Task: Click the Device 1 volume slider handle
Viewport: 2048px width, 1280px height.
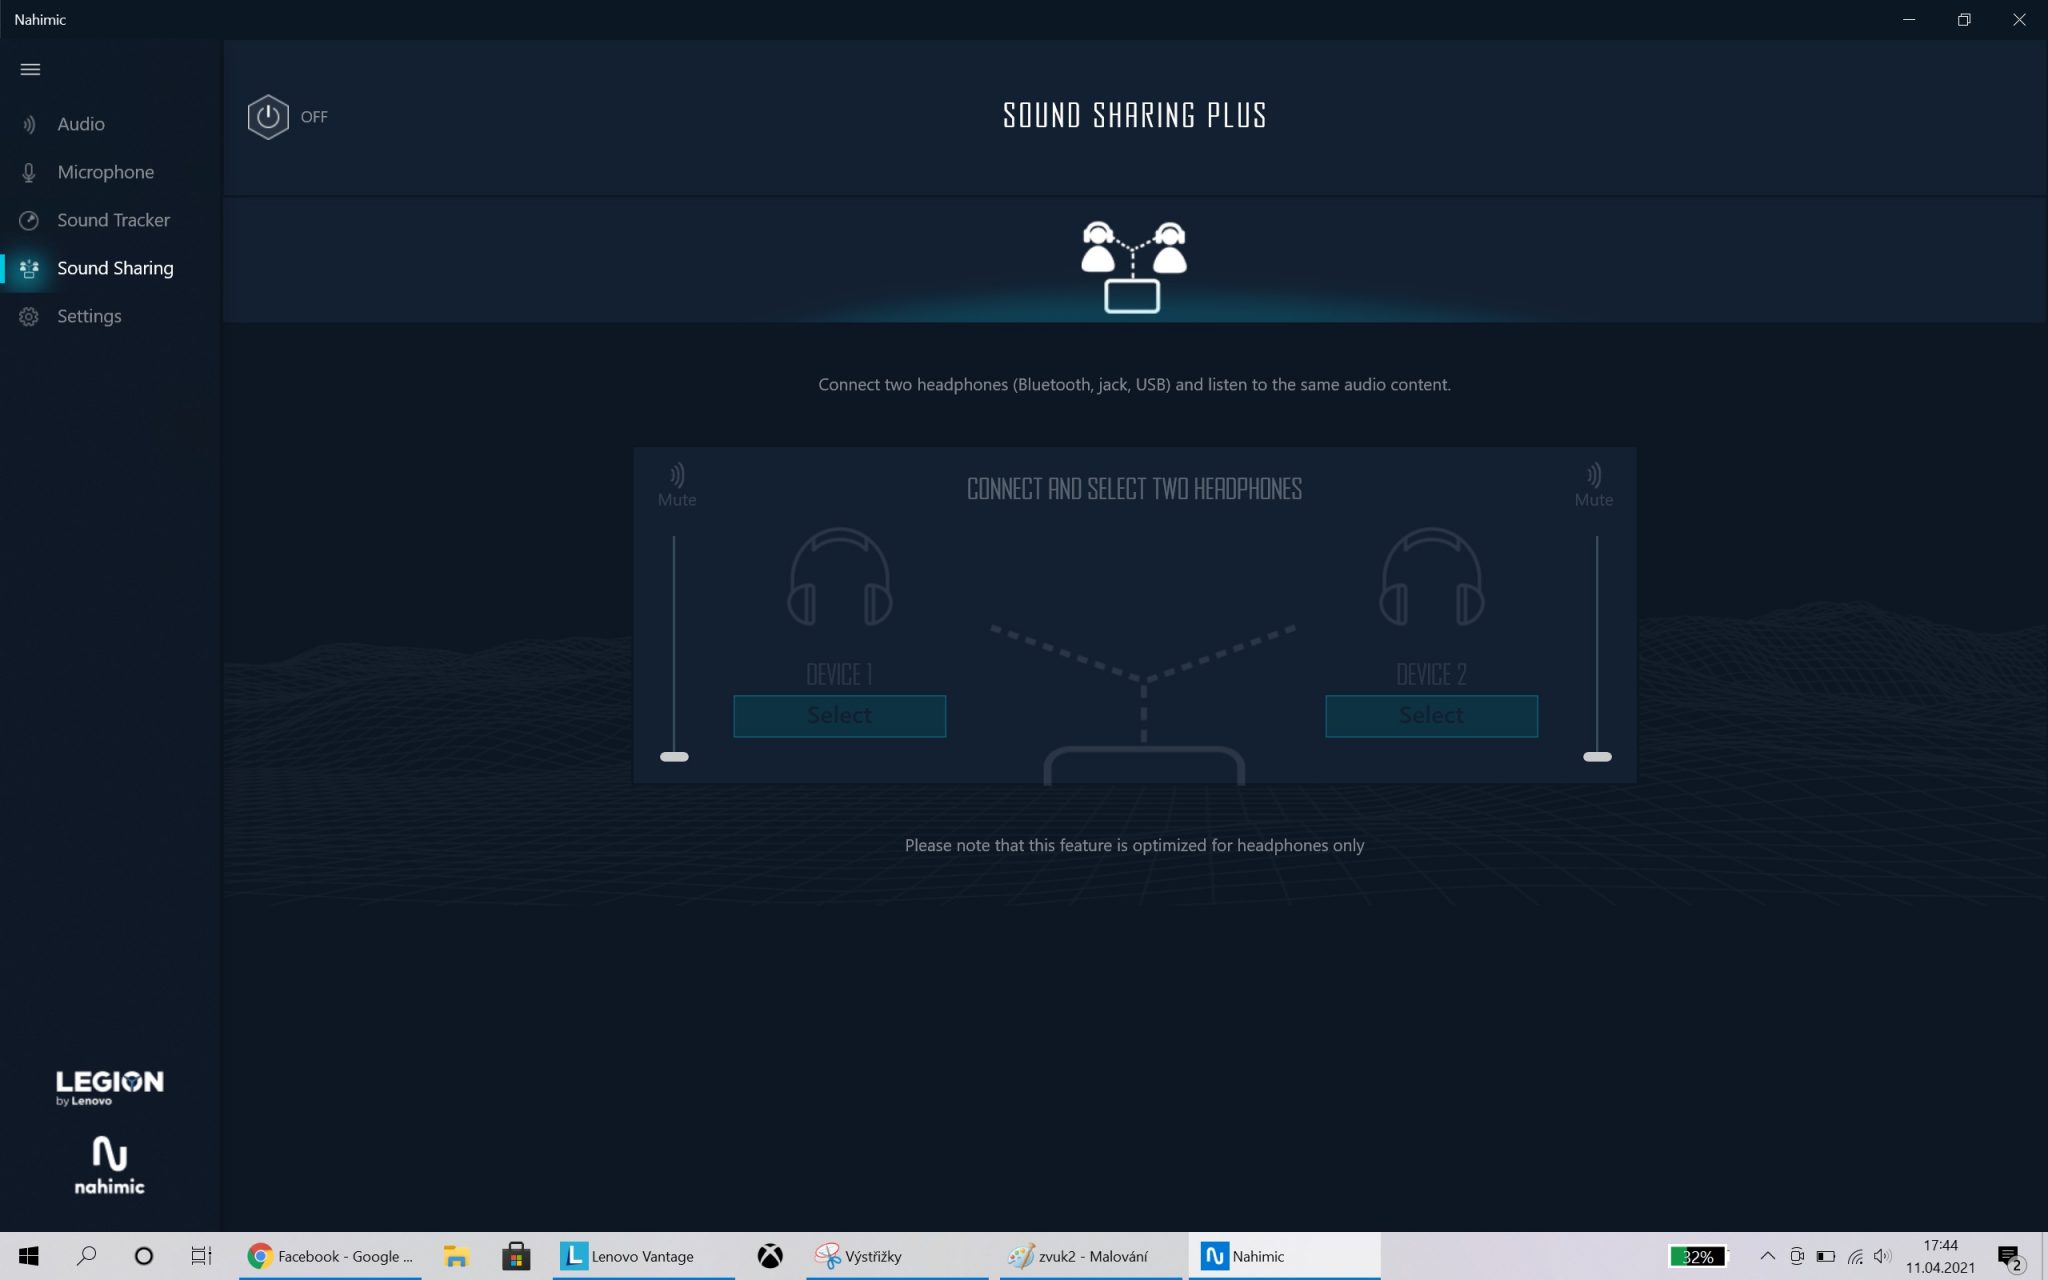Action: [x=674, y=757]
